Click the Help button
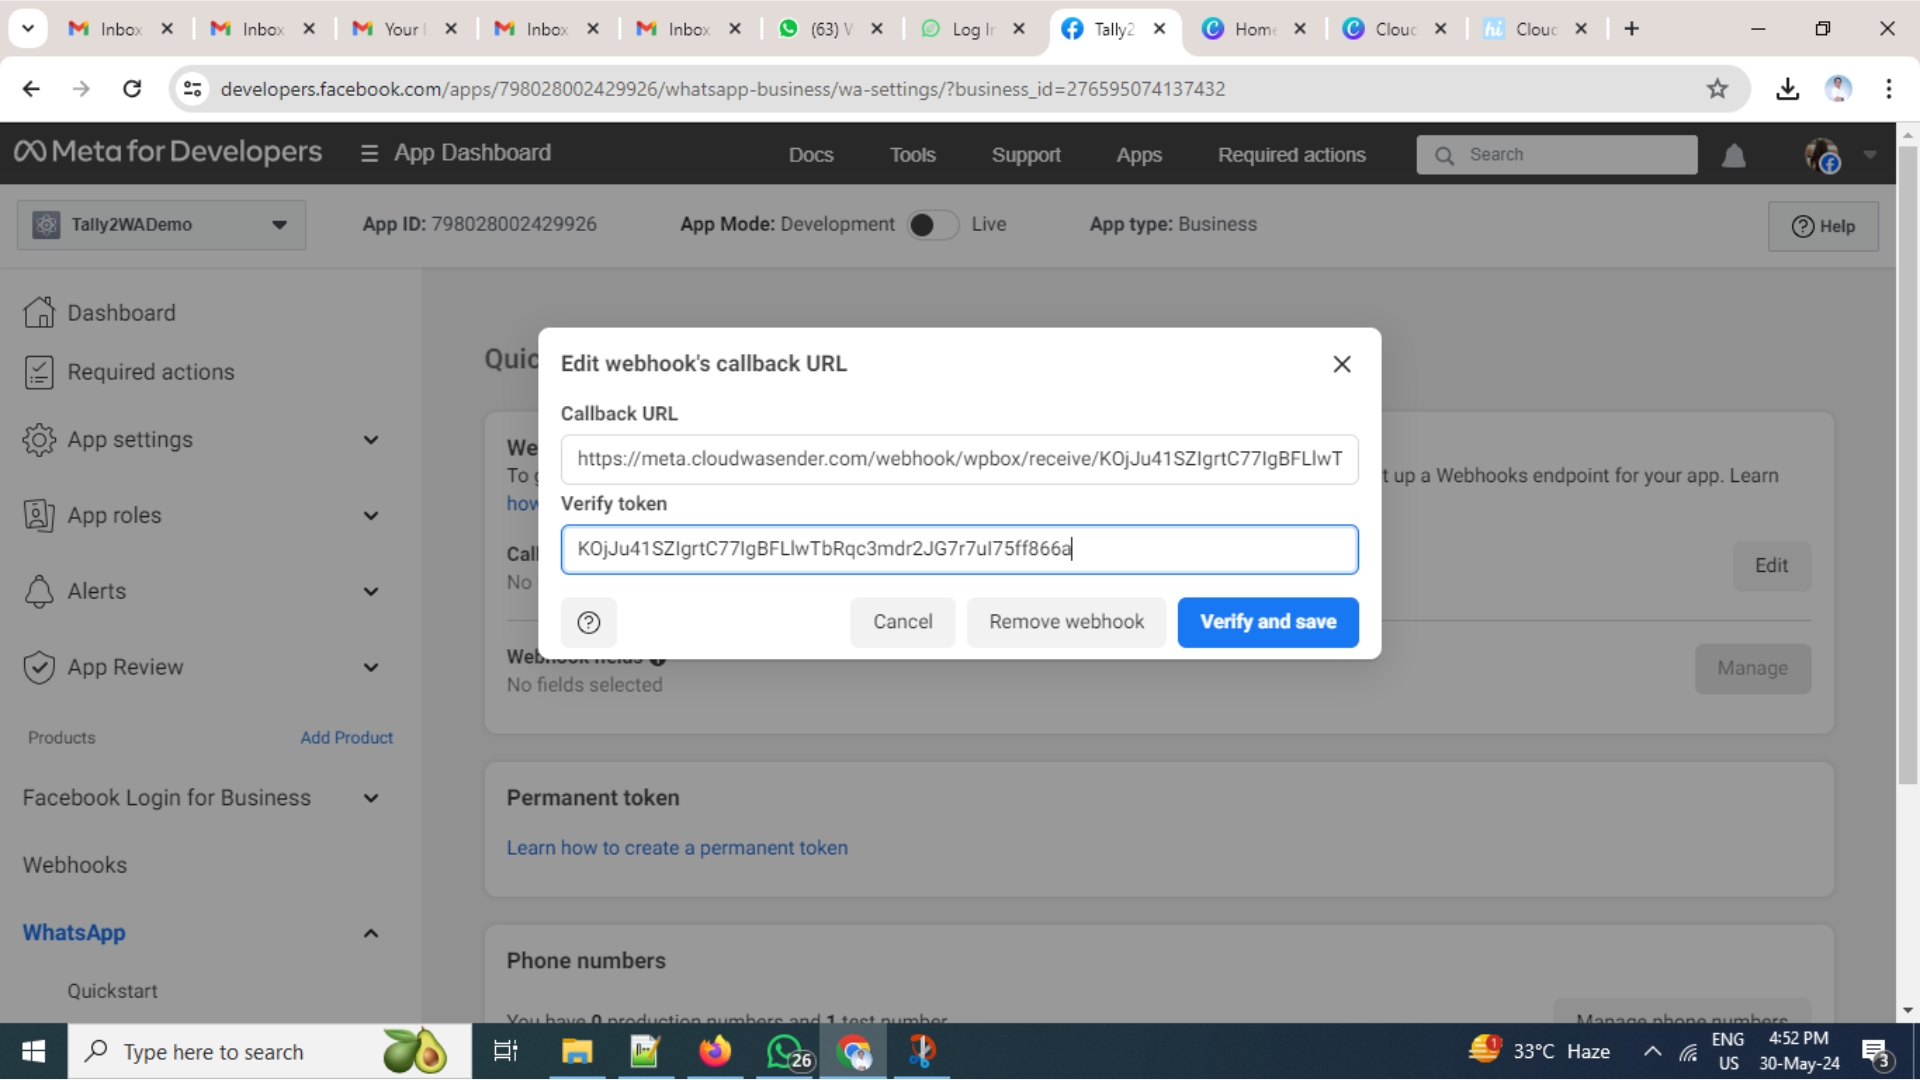Screen dimensions: 1920x1080 1823,226
